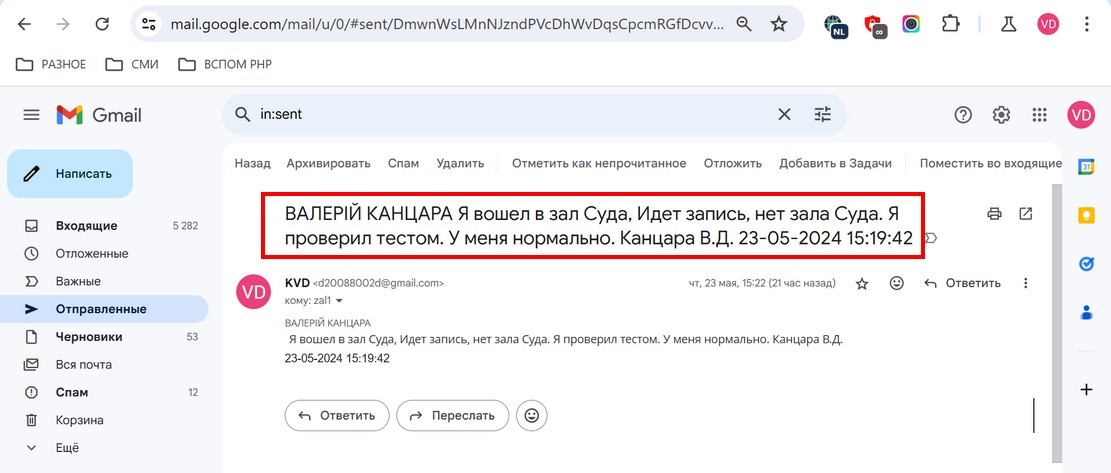Viewport: 1111px width, 473px height.
Task: Toggle Gmail main menu hamburger
Action: tap(31, 115)
